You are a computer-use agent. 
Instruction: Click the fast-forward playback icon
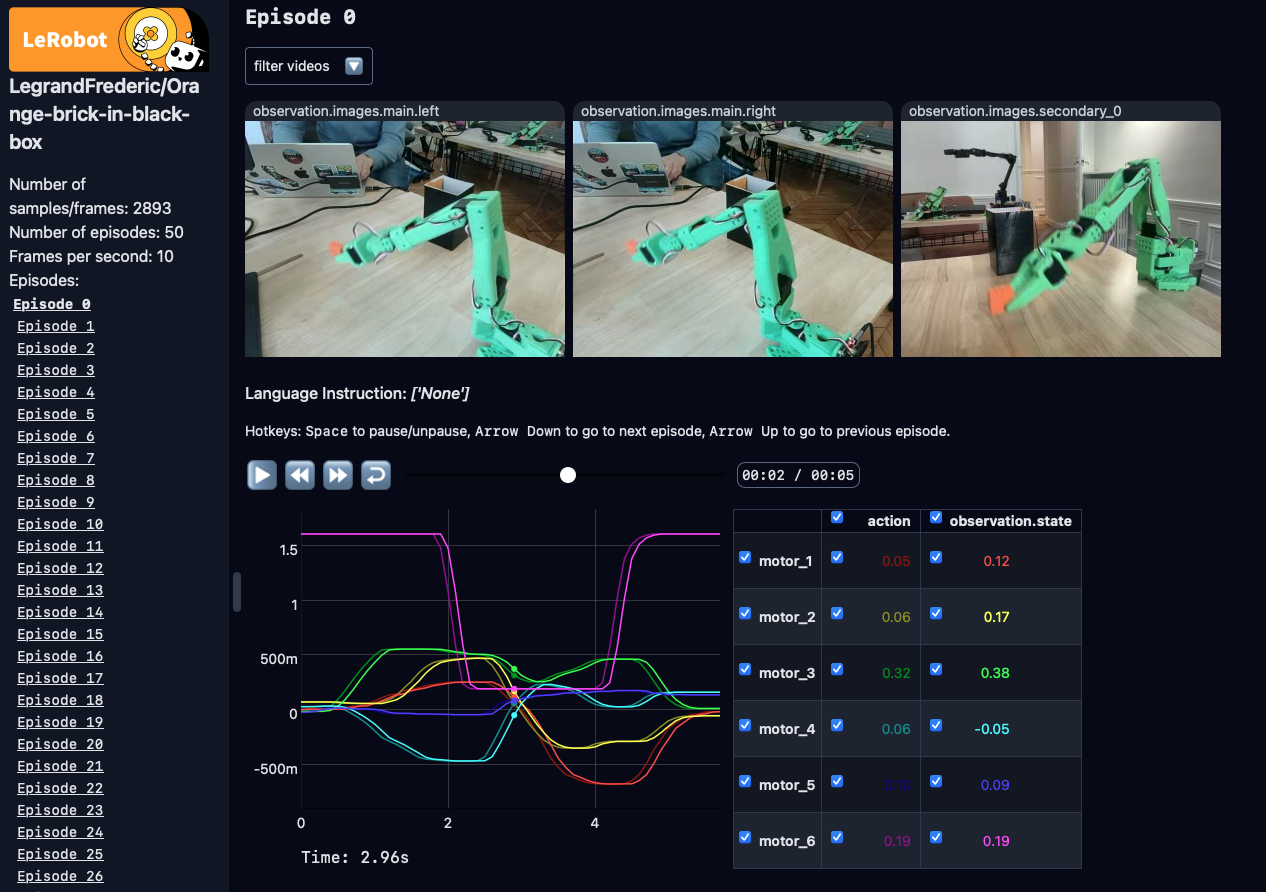338,474
